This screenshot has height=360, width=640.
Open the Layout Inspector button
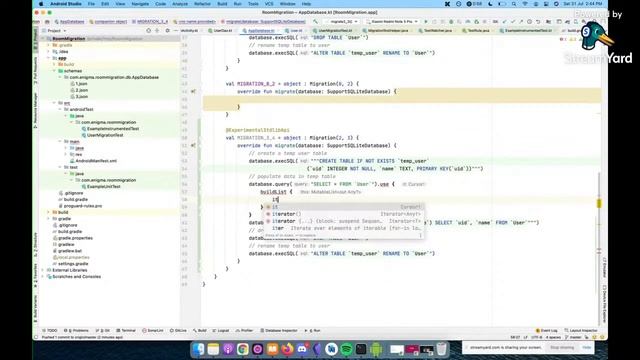tap(581, 331)
